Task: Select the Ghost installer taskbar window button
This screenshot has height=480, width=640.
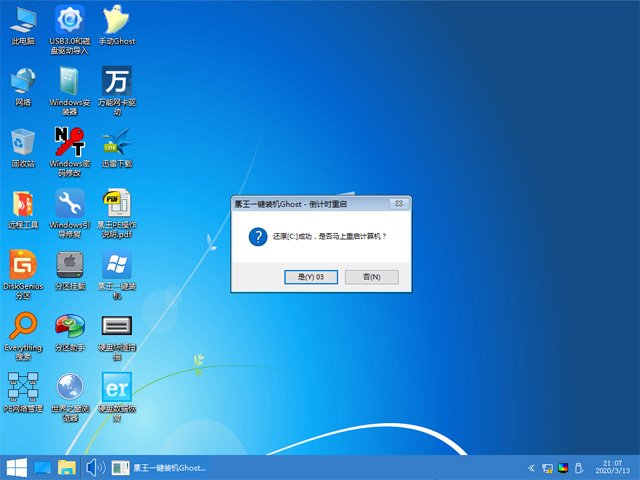Action: (160, 467)
